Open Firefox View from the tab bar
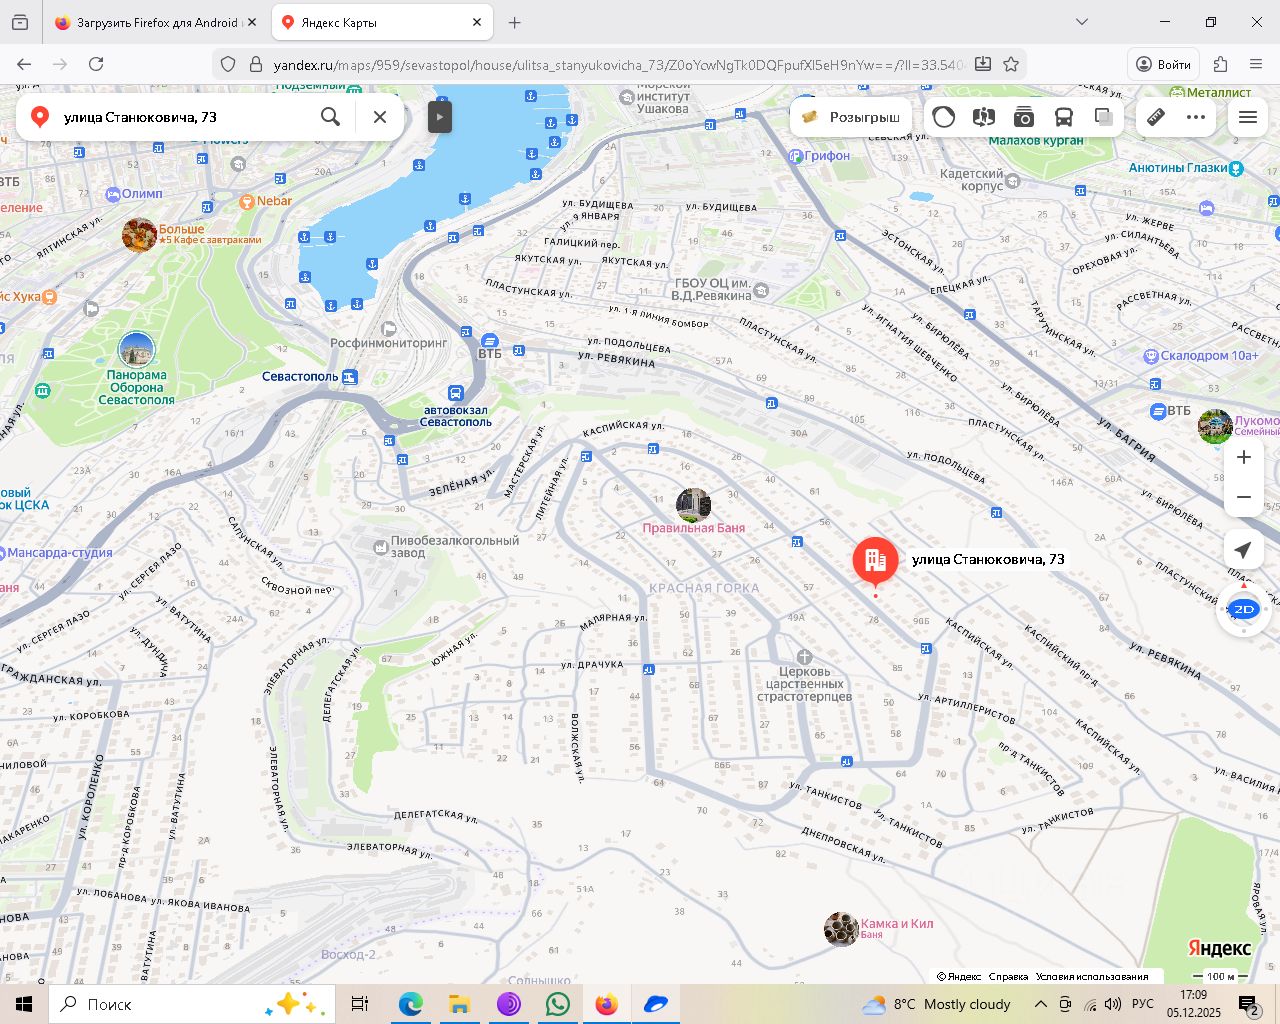 [20, 22]
